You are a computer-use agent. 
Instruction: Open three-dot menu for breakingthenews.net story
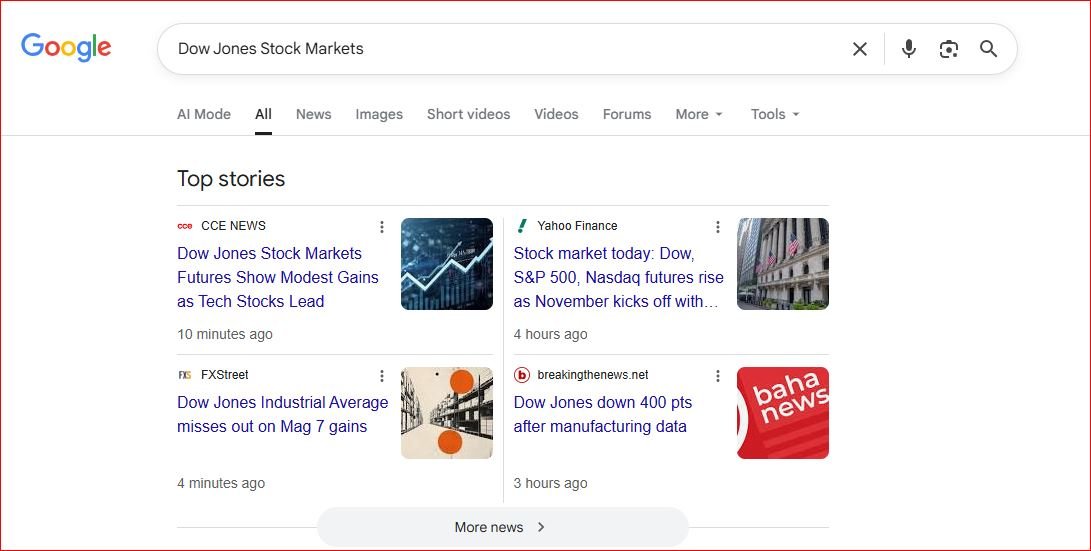pyautogui.click(x=717, y=376)
